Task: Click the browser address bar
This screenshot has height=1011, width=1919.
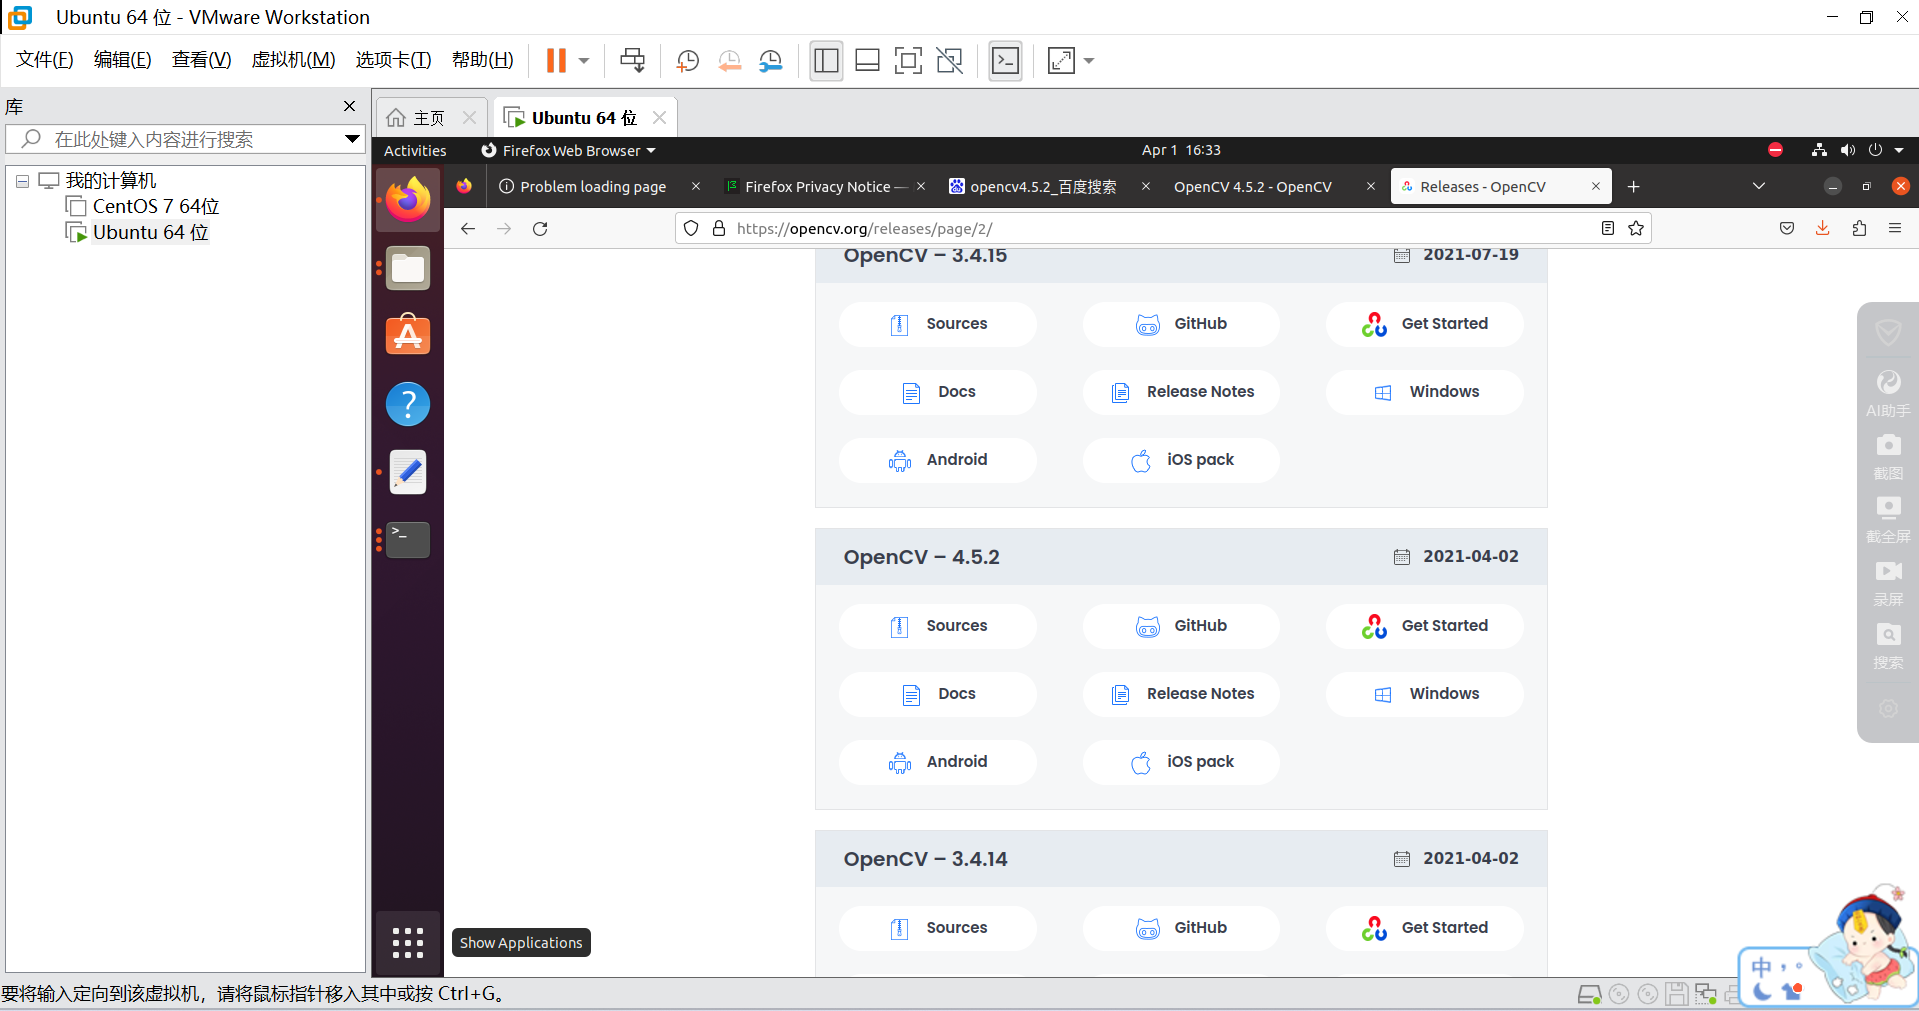Action: click(x=1100, y=228)
